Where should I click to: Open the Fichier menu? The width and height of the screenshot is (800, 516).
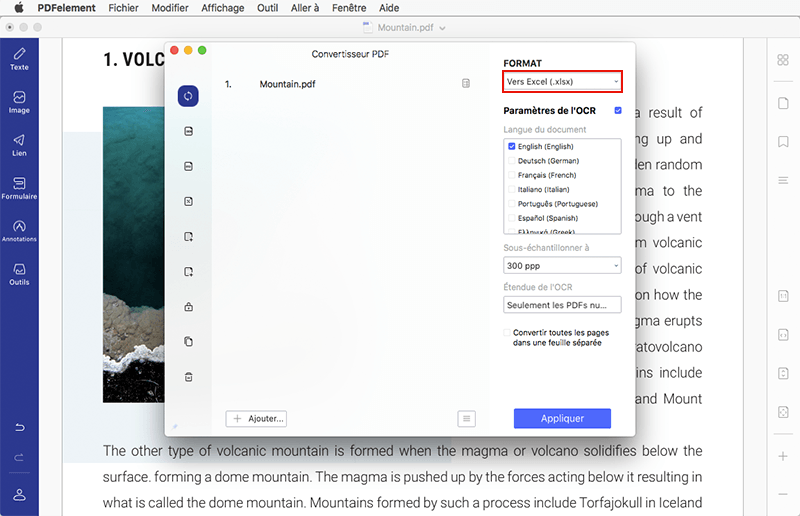pyautogui.click(x=123, y=8)
